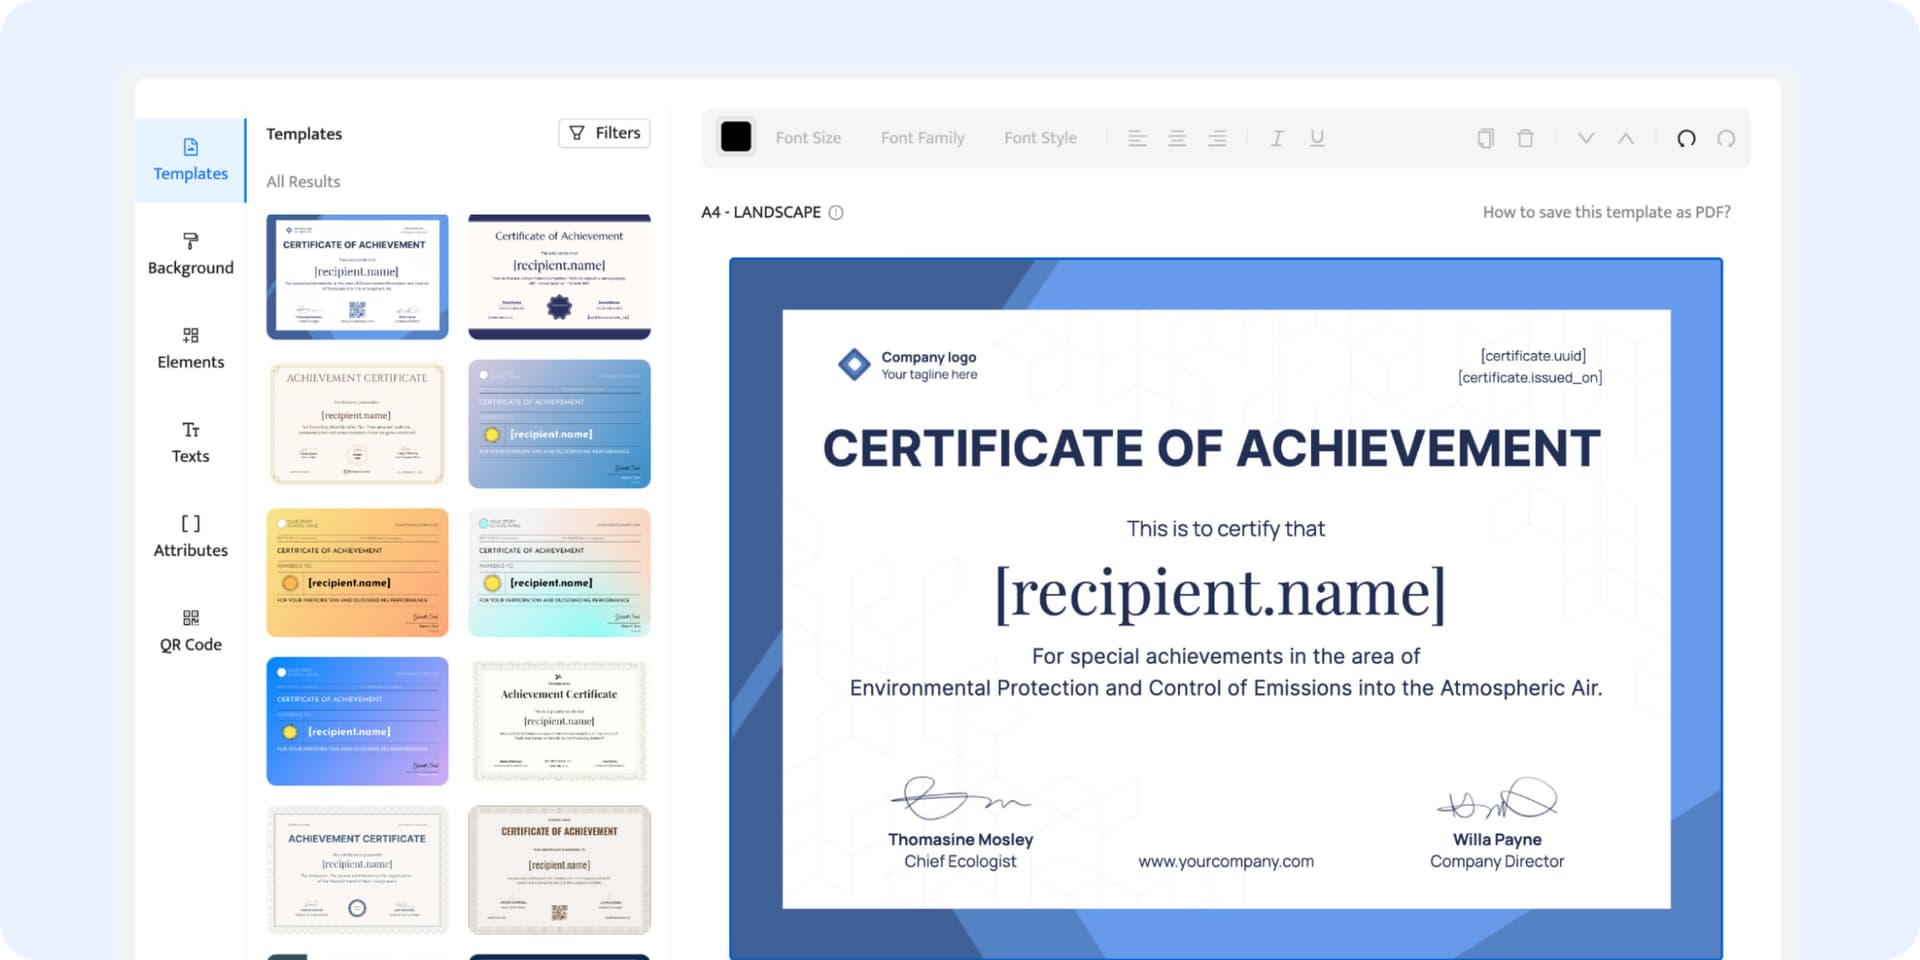Open the black text color swatch
1920x960 pixels.
click(x=736, y=137)
